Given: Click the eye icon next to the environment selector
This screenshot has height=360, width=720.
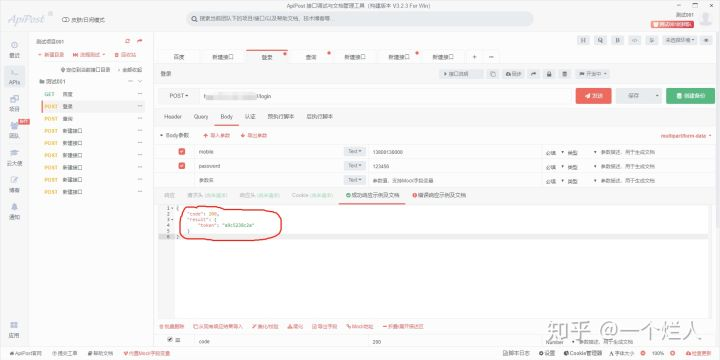Looking at the screenshot, I should [x=706, y=40].
